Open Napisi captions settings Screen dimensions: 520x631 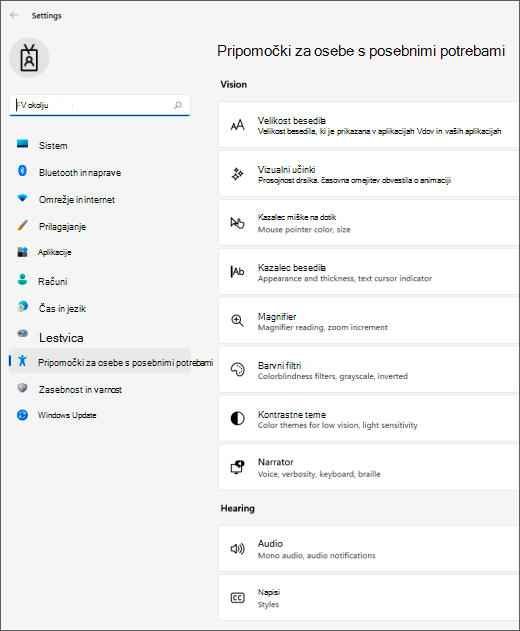point(369,598)
